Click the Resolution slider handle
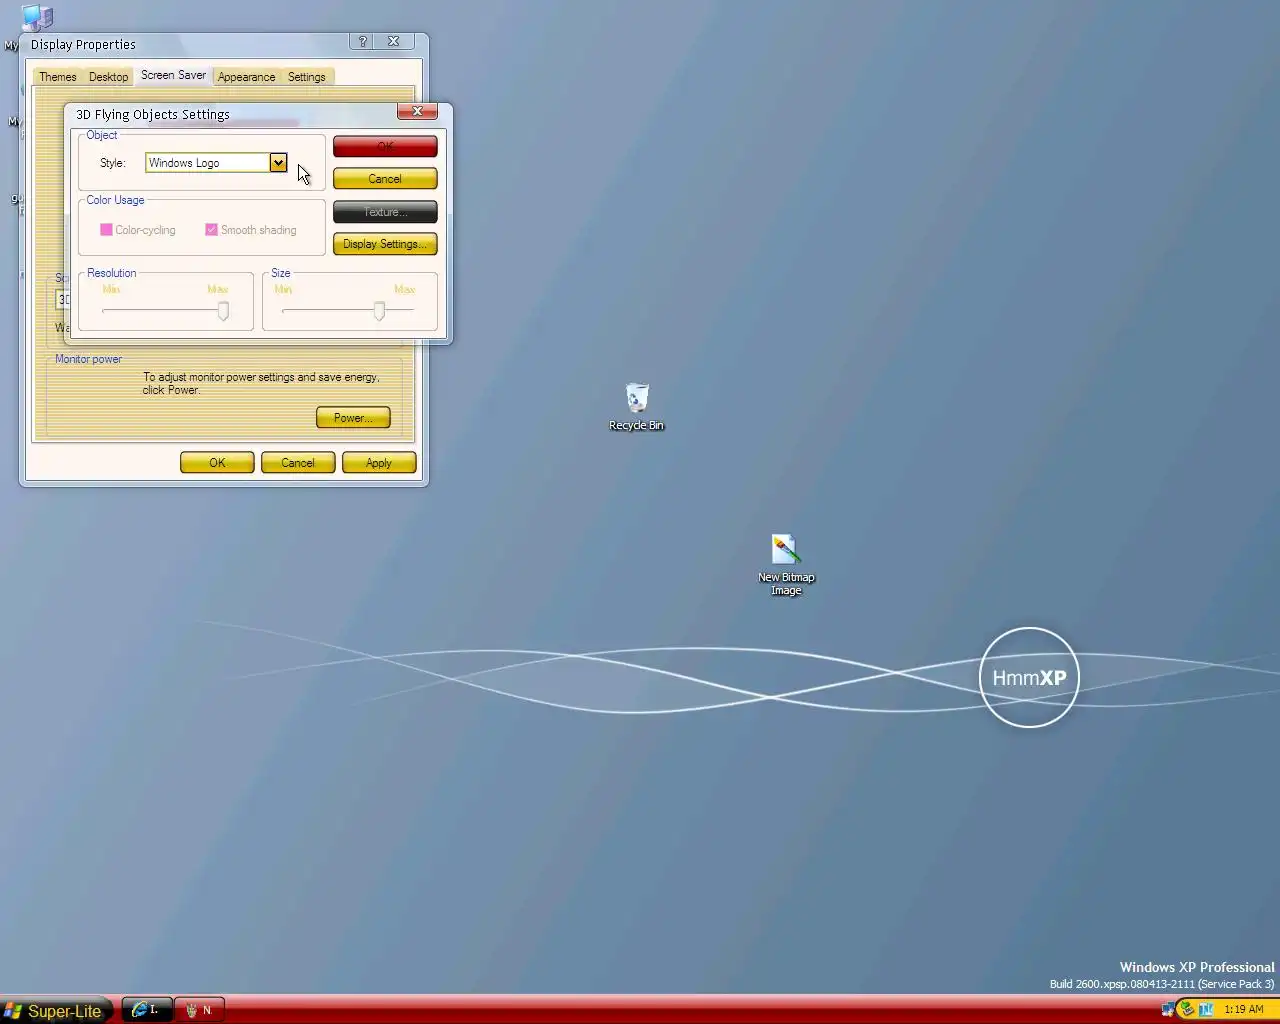 click(x=223, y=311)
